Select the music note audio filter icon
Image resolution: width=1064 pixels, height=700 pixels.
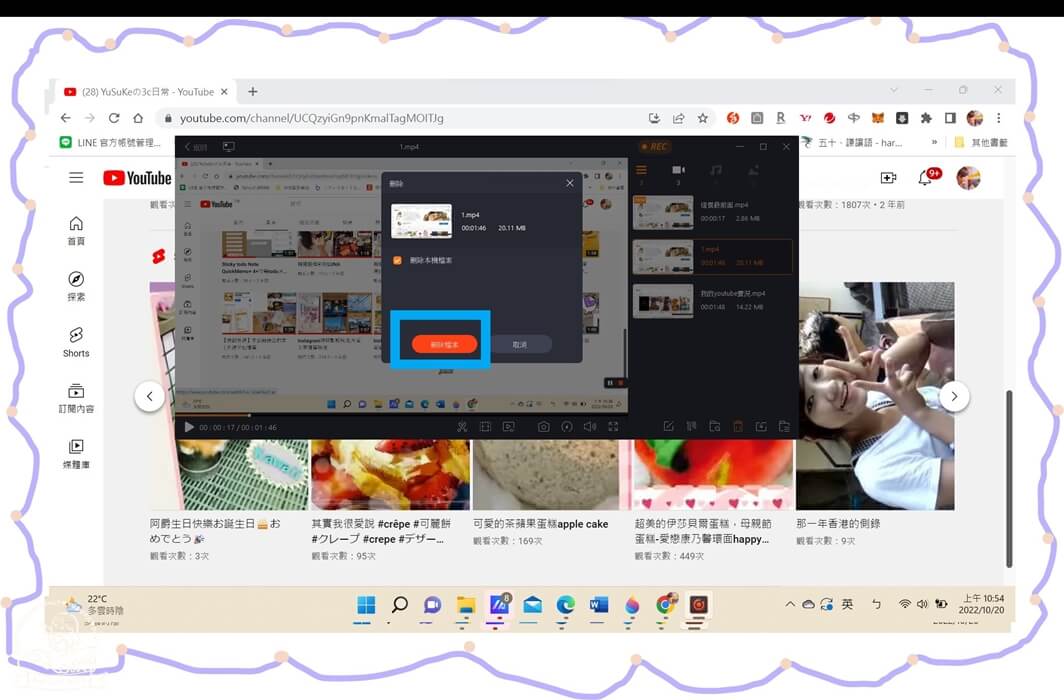tap(715, 170)
